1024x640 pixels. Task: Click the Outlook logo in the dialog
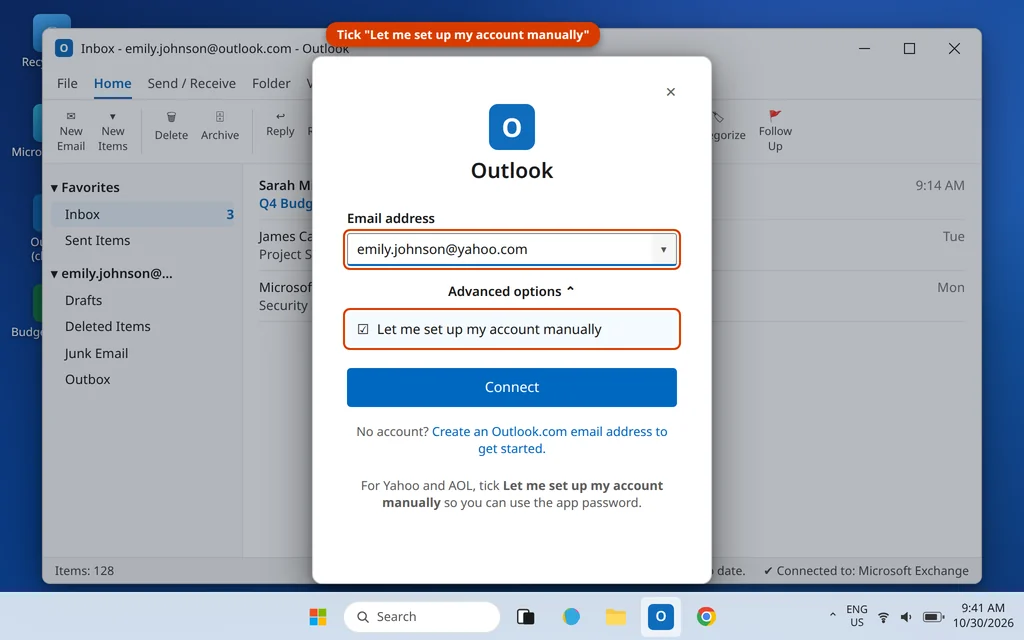[511, 127]
